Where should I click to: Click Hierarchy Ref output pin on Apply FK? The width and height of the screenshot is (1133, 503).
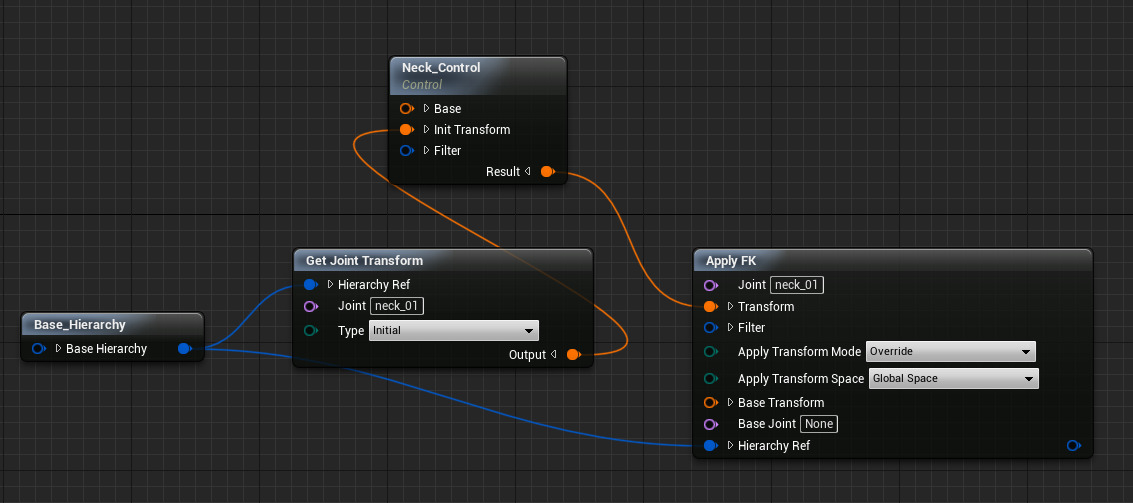pos(1074,445)
